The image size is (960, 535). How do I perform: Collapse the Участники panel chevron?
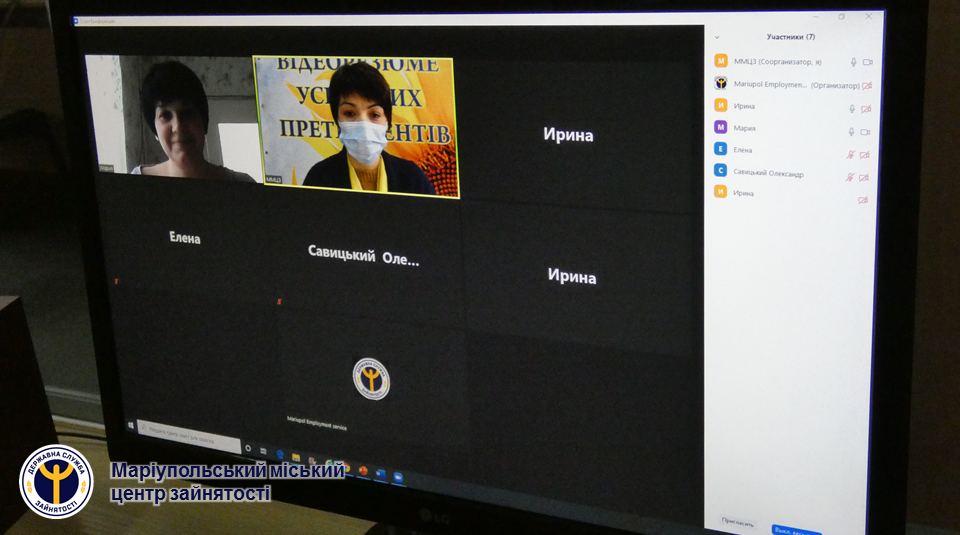pyautogui.click(x=717, y=37)
